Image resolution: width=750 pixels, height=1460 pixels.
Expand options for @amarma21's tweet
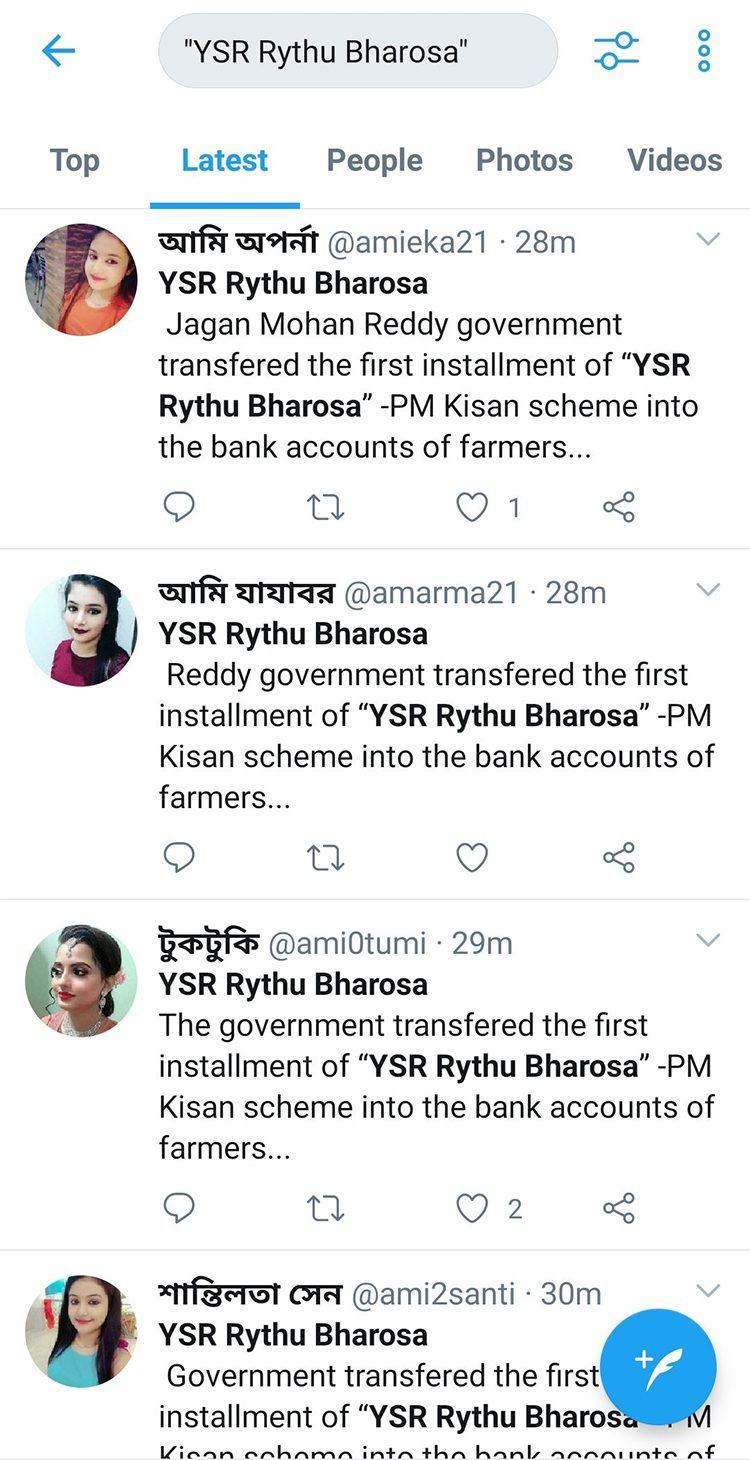point(708,590)
